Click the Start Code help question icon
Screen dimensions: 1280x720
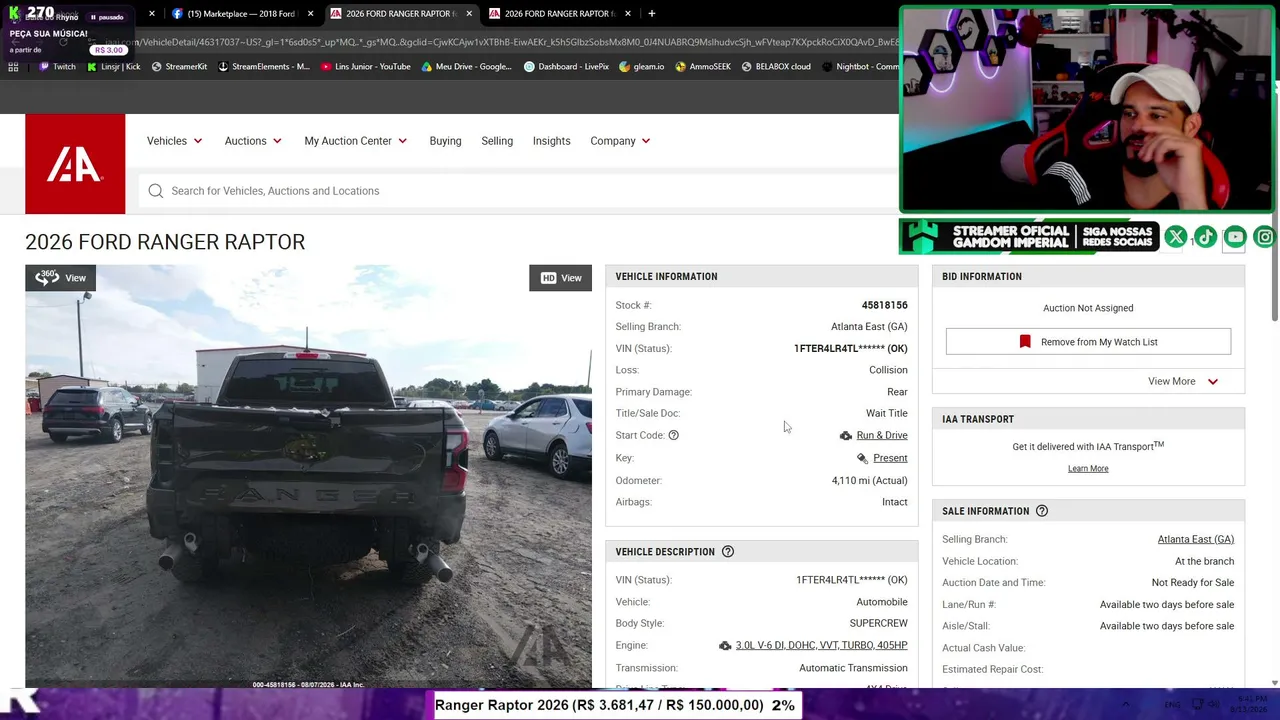[x=673, y=435]
